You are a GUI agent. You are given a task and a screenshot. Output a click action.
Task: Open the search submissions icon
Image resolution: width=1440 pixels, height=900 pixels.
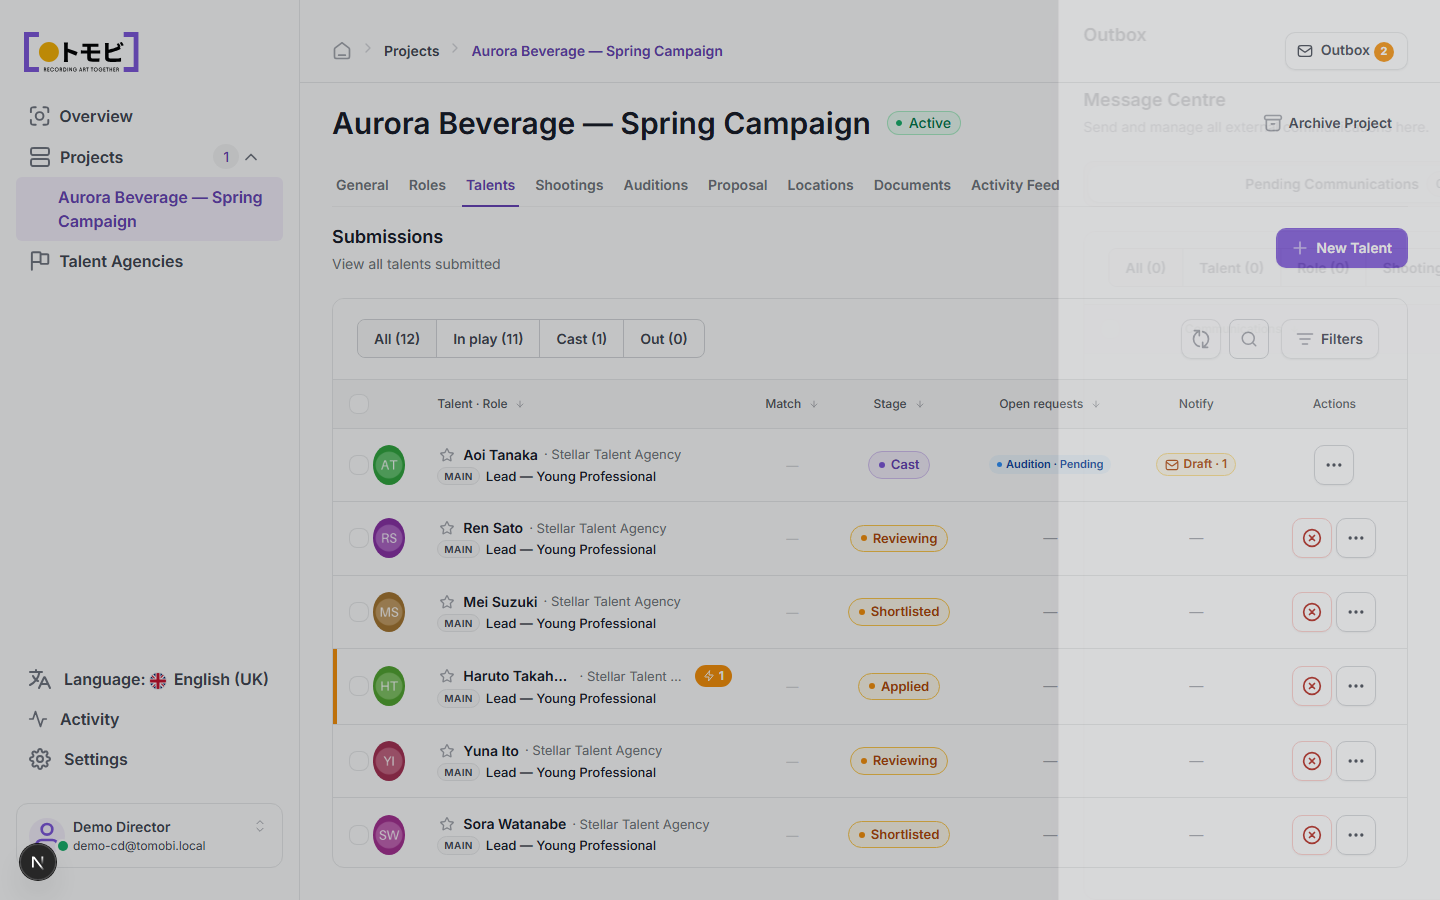tap(1249, 339)
